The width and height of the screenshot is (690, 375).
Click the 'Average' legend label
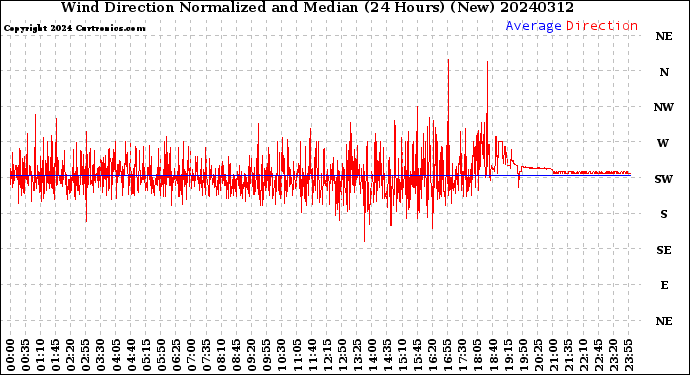tap(533, 26)
